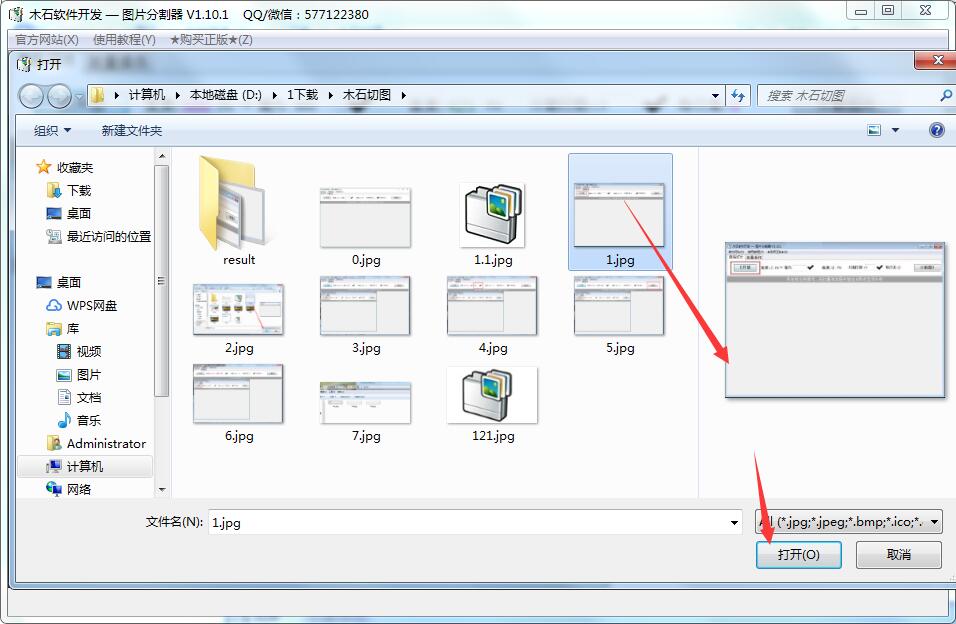Image resolution: width=956 pixels, height=624 pixels.
Task: Open 官方网站(X) menu
Action: [47, 40]
